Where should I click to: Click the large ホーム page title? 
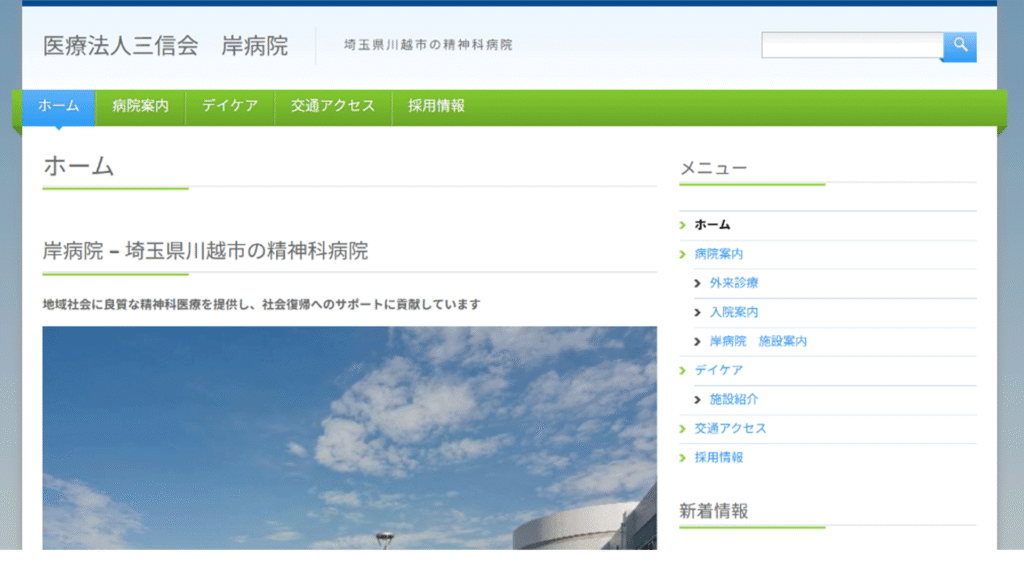[78, 167]
